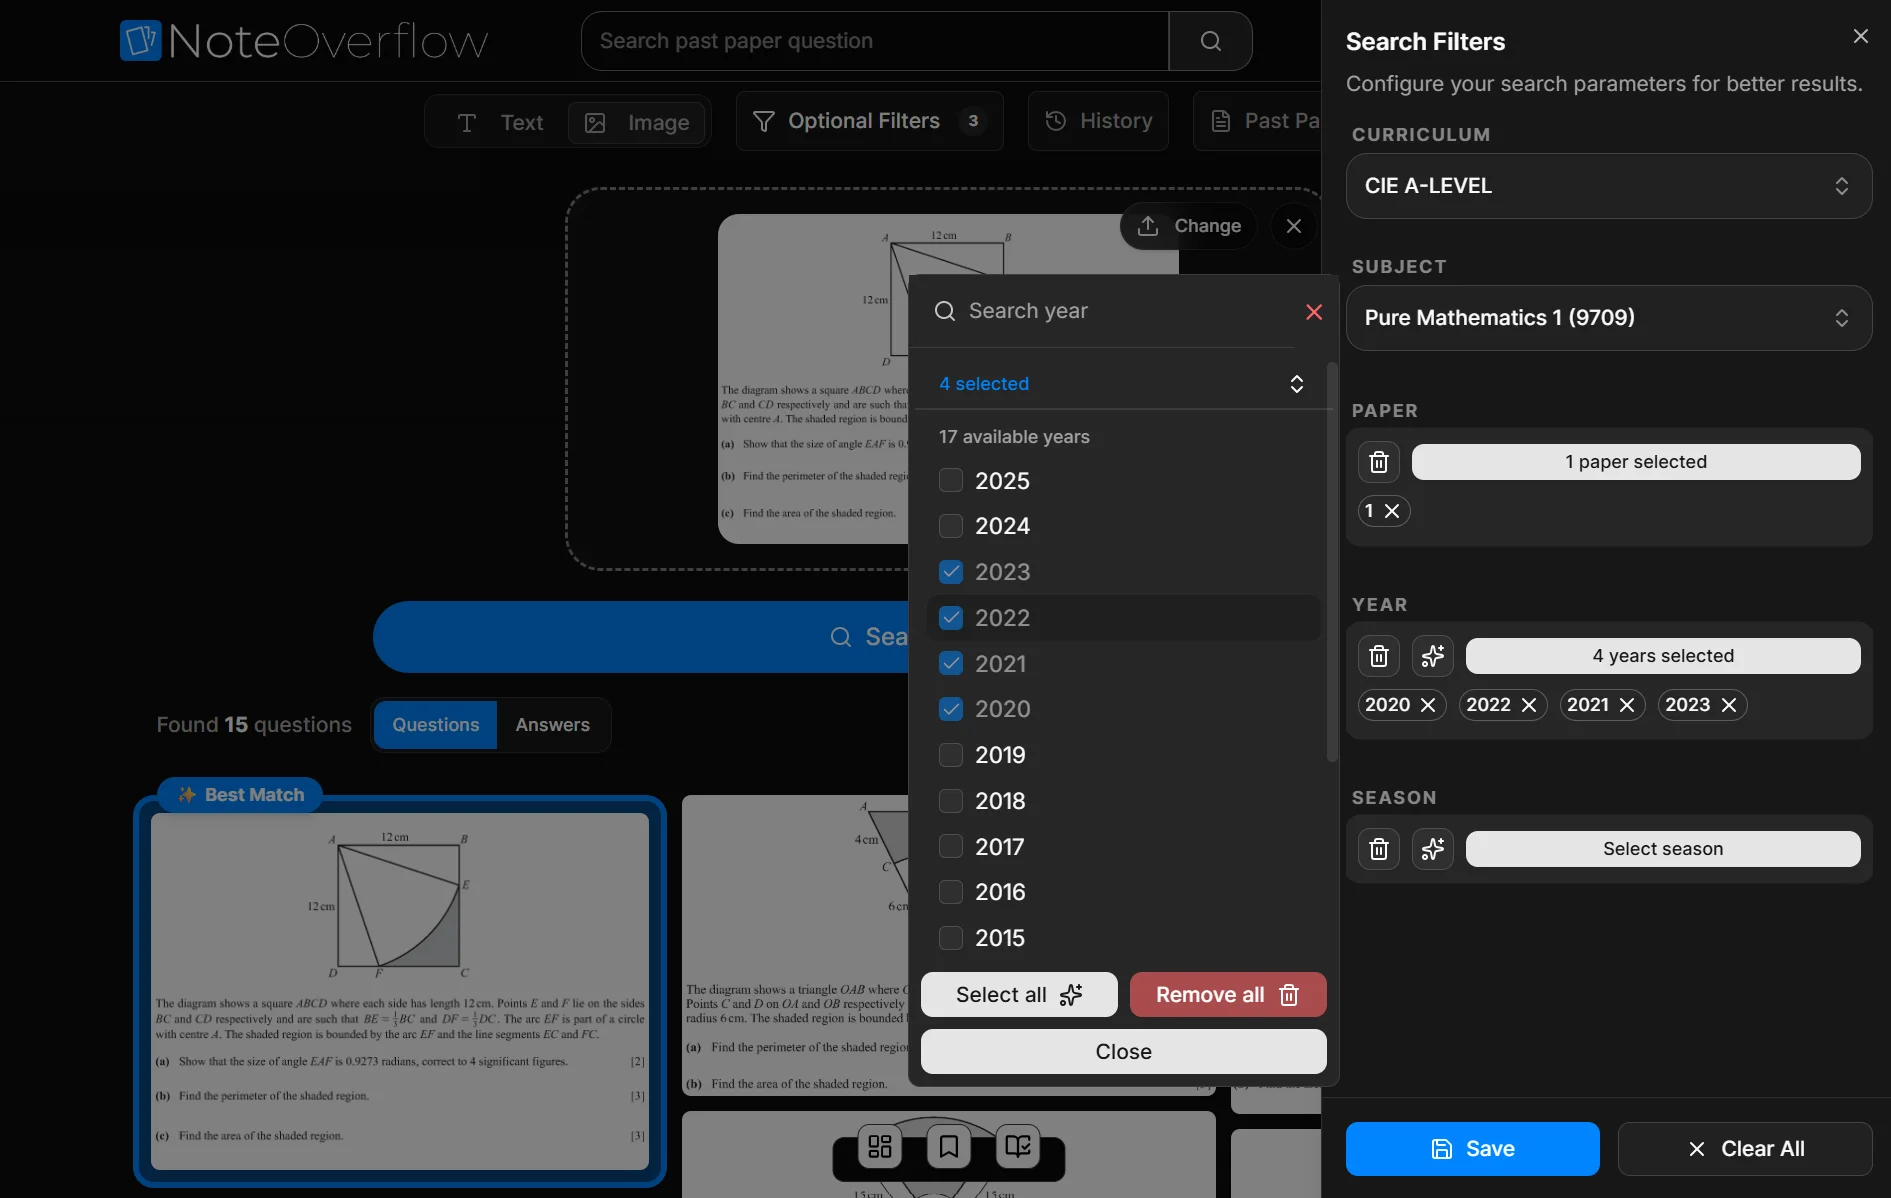Click Remove all in the year picker
This screenshot has width=1891, height=1198.
[1227, 994]
